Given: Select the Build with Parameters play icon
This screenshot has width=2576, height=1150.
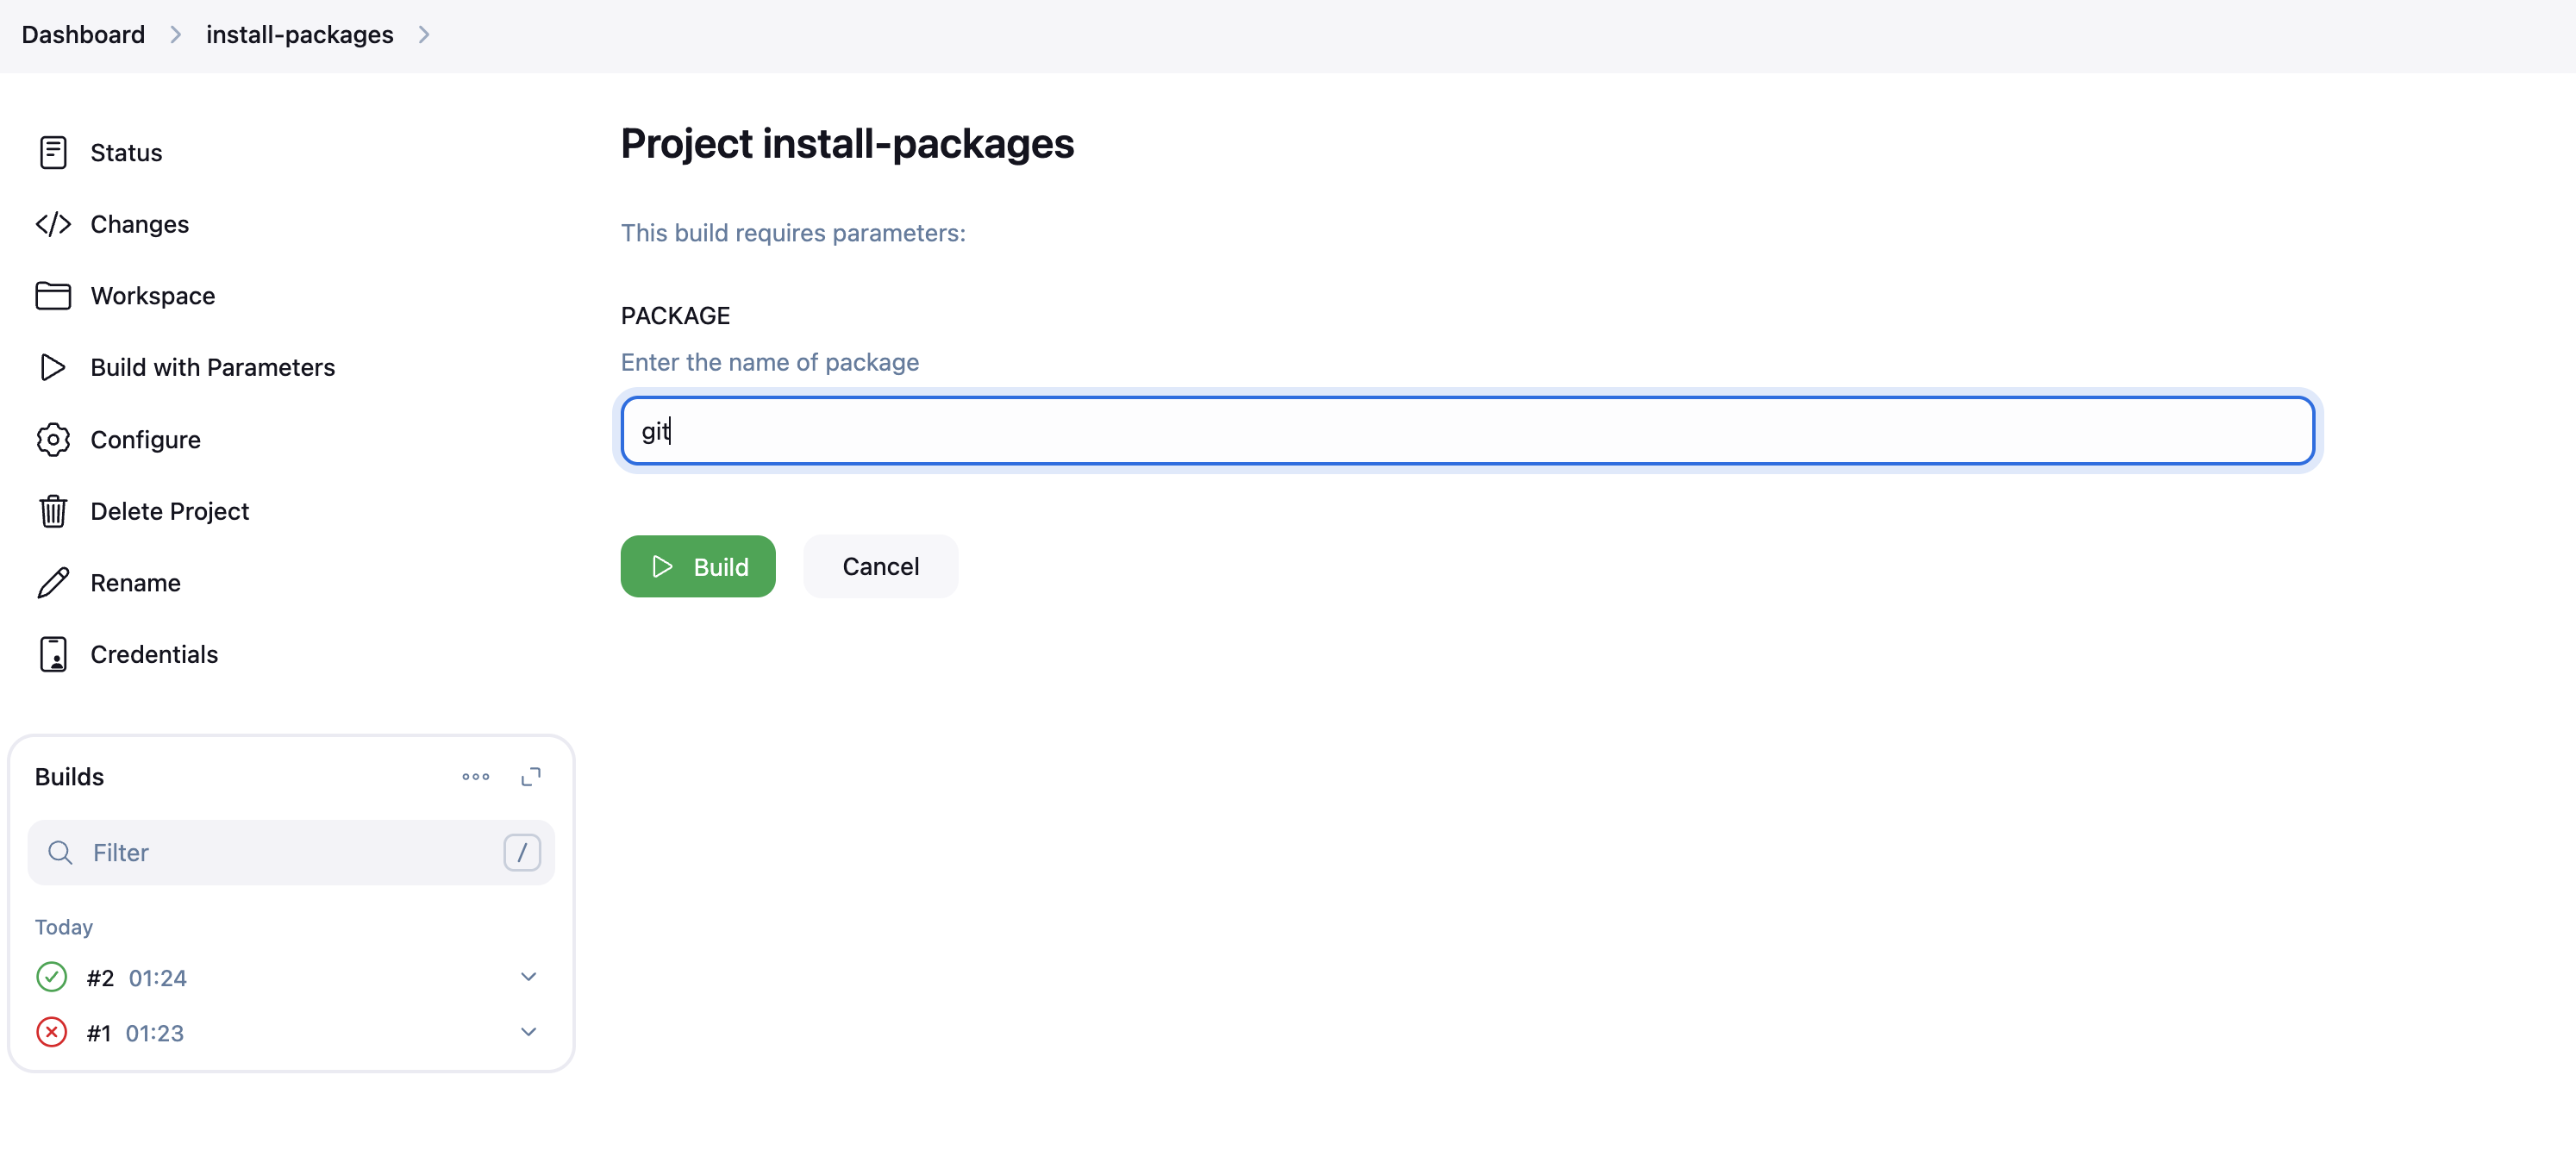Looking at the screenshot, I should pyautogui.click(x=53, y=367).
